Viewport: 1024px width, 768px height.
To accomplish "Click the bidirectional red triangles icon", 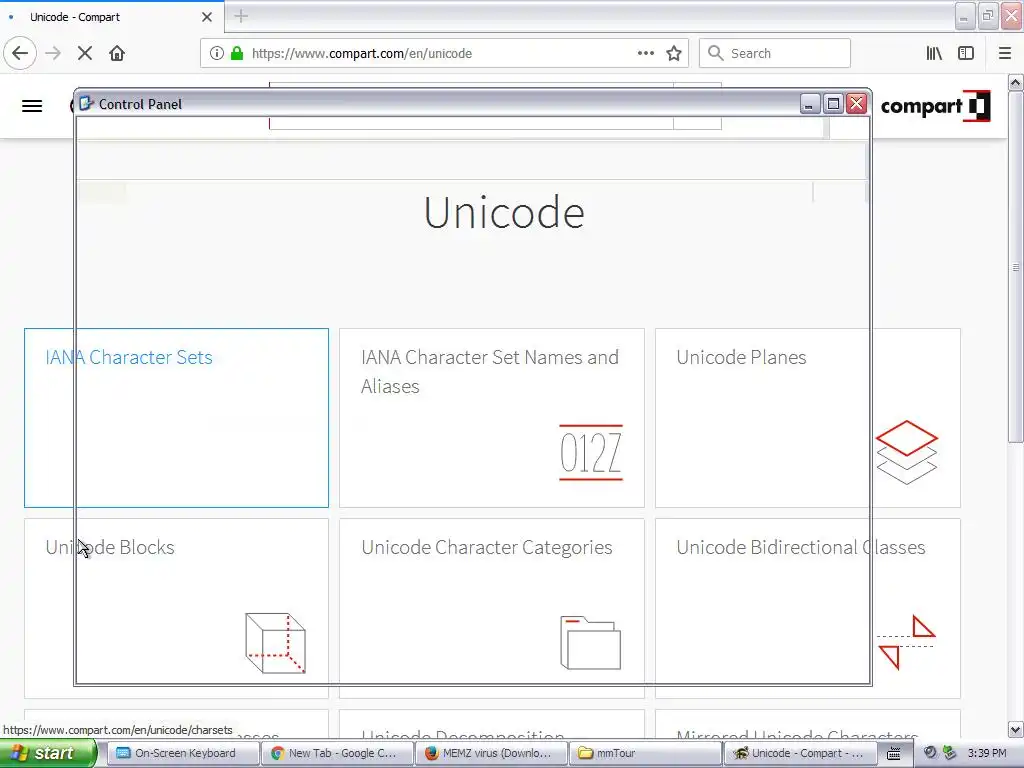I will 906,642.
